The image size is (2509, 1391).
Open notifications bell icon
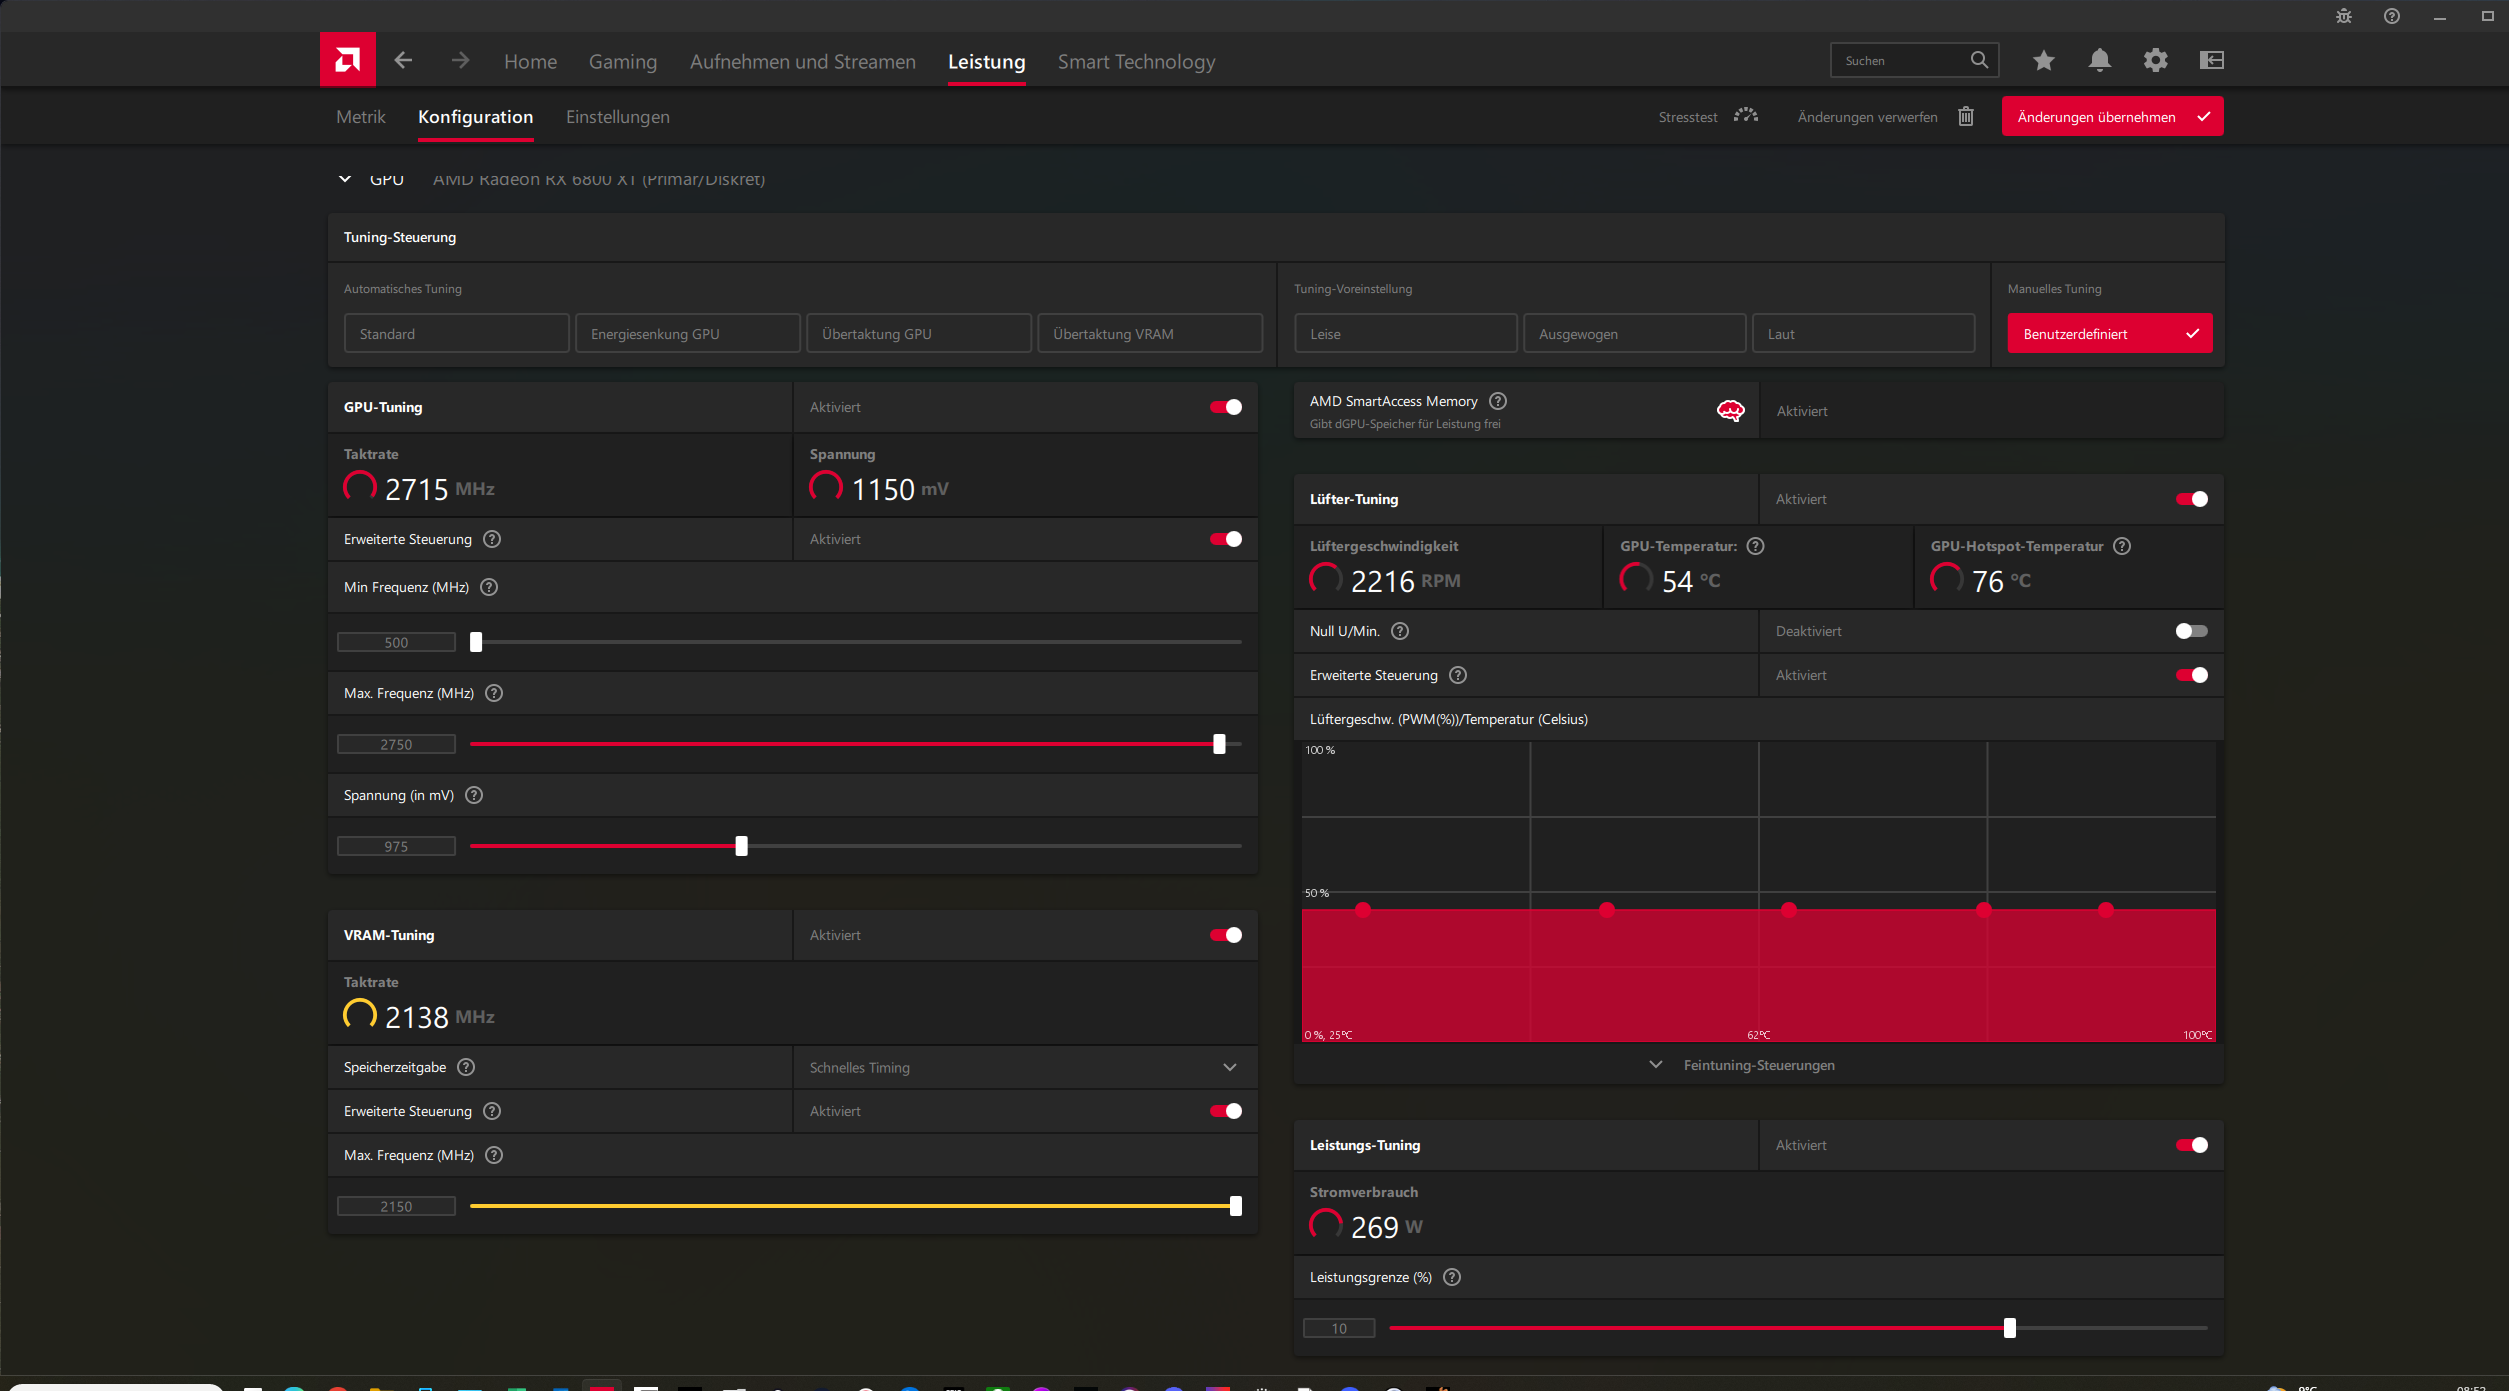[x=2099, y=60]
